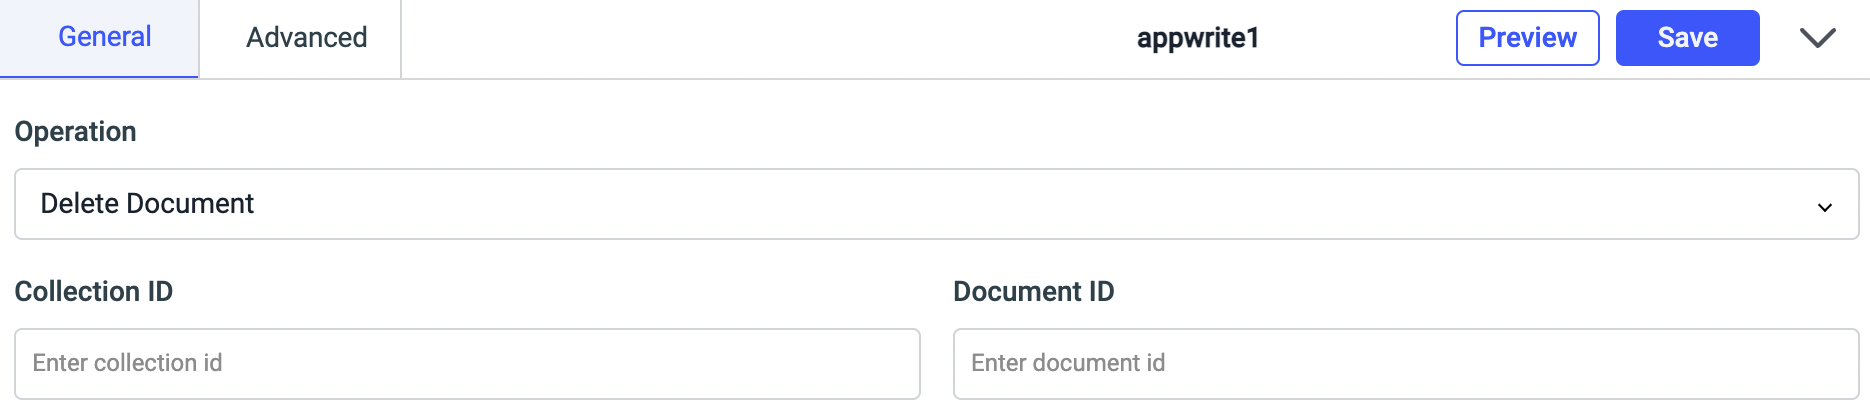Screen dimensions: 1870x410
Task: Click the "Delete Document" text
Action: point(147,204)
